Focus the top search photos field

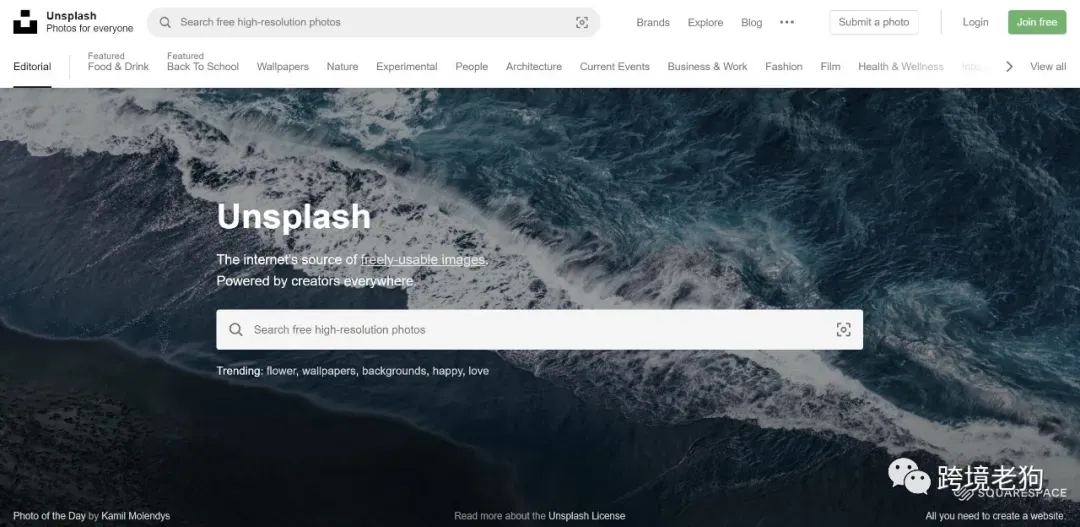pyautogui.click(x=373, y=22)
